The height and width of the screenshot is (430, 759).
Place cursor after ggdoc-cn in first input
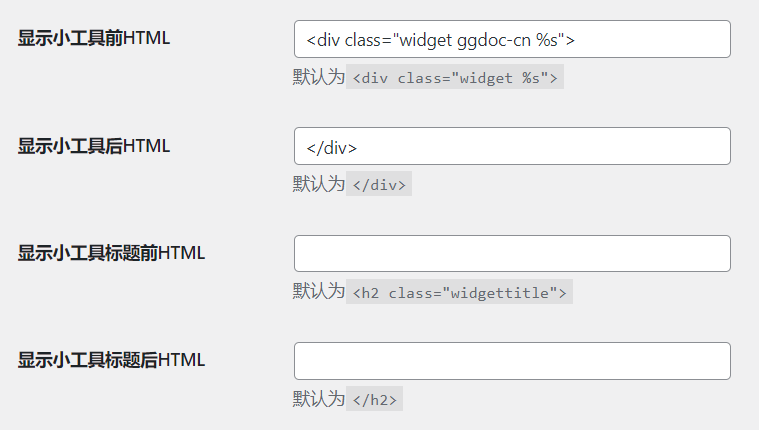[x=532, y=40]
